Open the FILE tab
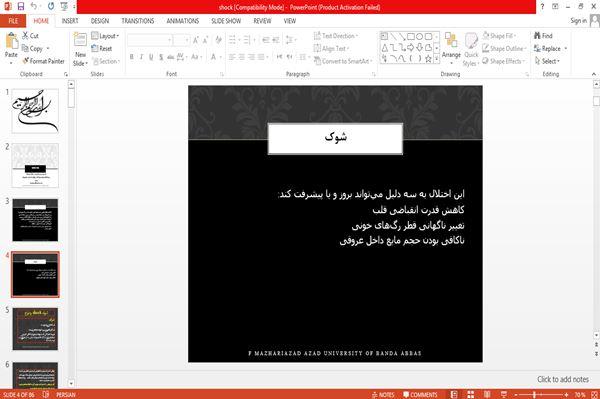The height and width of the screenshot is (399, 600). pos(13,21)
